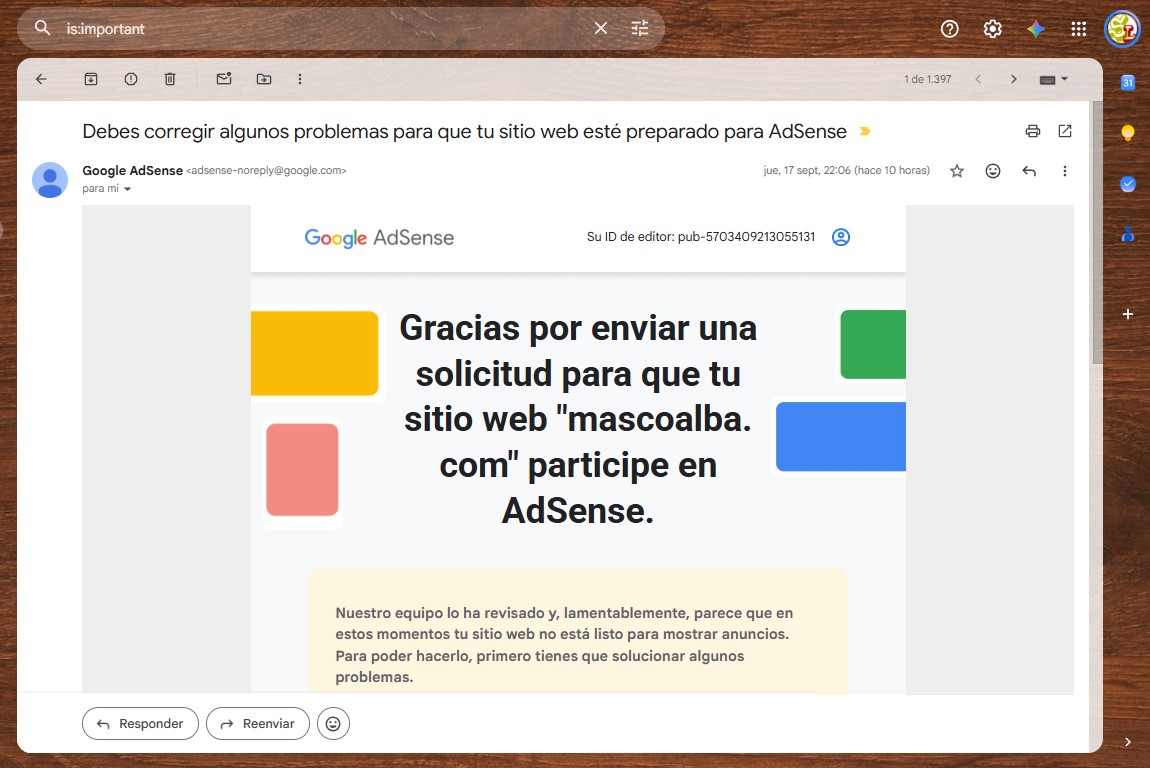
Task: Go back to the message list
Action: coord(41,79)
